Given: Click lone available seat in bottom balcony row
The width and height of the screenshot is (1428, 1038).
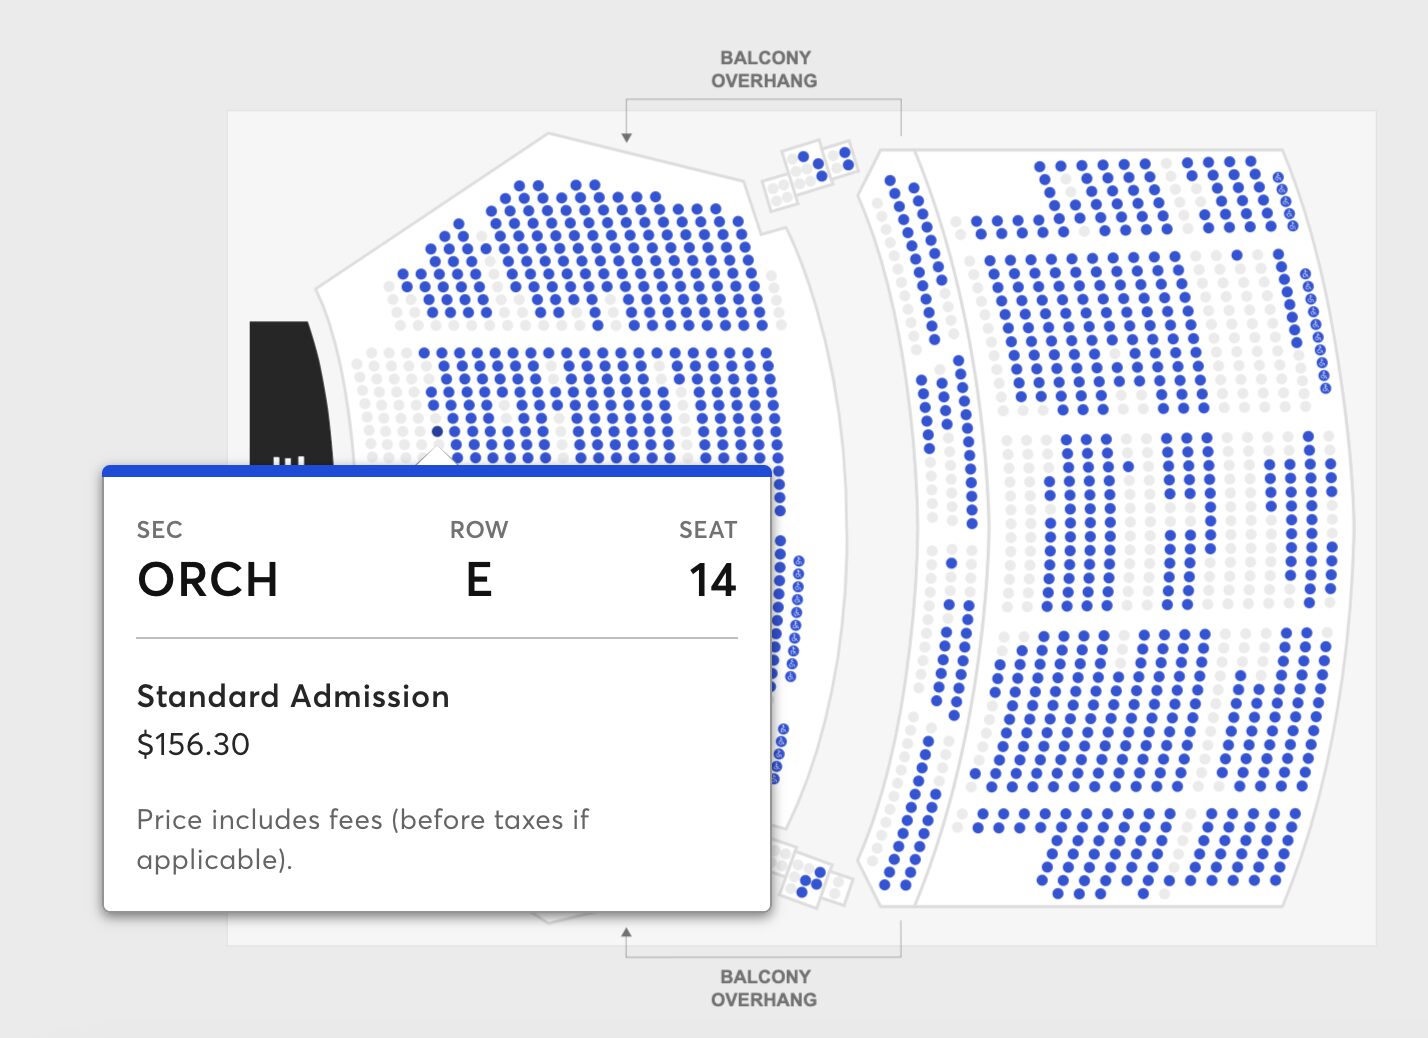Looking at the screenshot, I should [1143, 893].
